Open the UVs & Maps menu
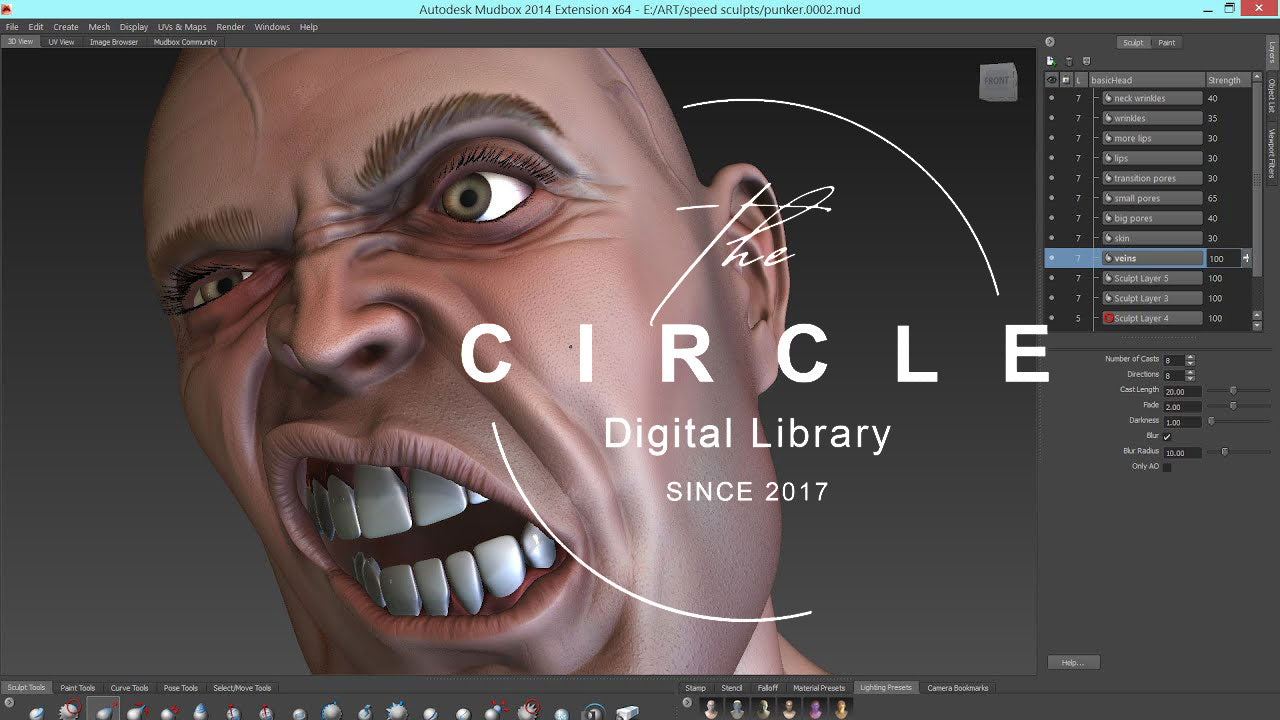Image resolution: width=1280 pixels, height=720 pixels. (x=182, y=27)
